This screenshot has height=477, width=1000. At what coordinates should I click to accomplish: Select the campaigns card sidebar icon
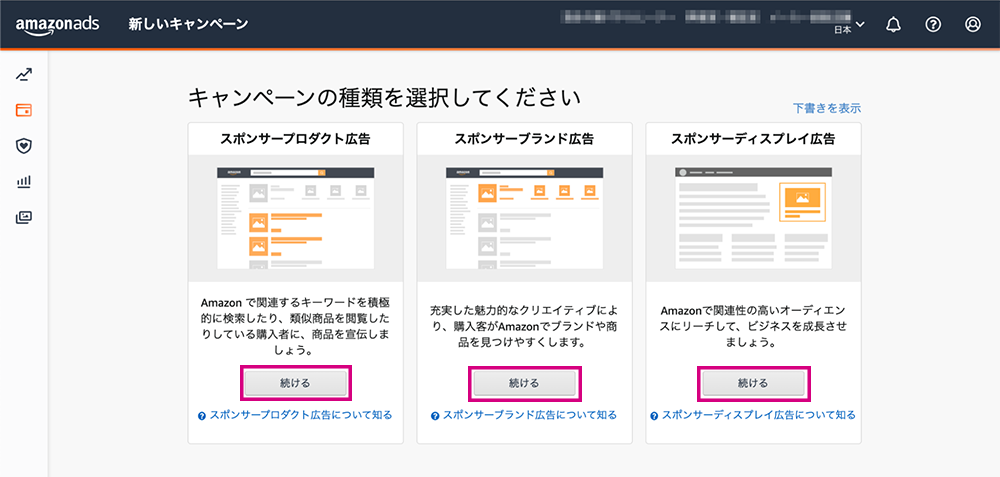click(x=24, y=110)
